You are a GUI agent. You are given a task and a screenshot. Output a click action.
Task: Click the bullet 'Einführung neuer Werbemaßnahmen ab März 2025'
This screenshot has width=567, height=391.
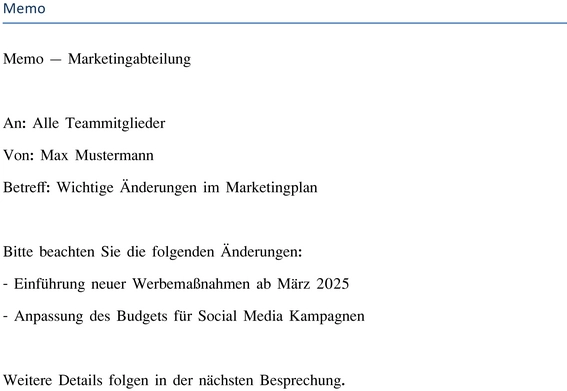point(176,284)
